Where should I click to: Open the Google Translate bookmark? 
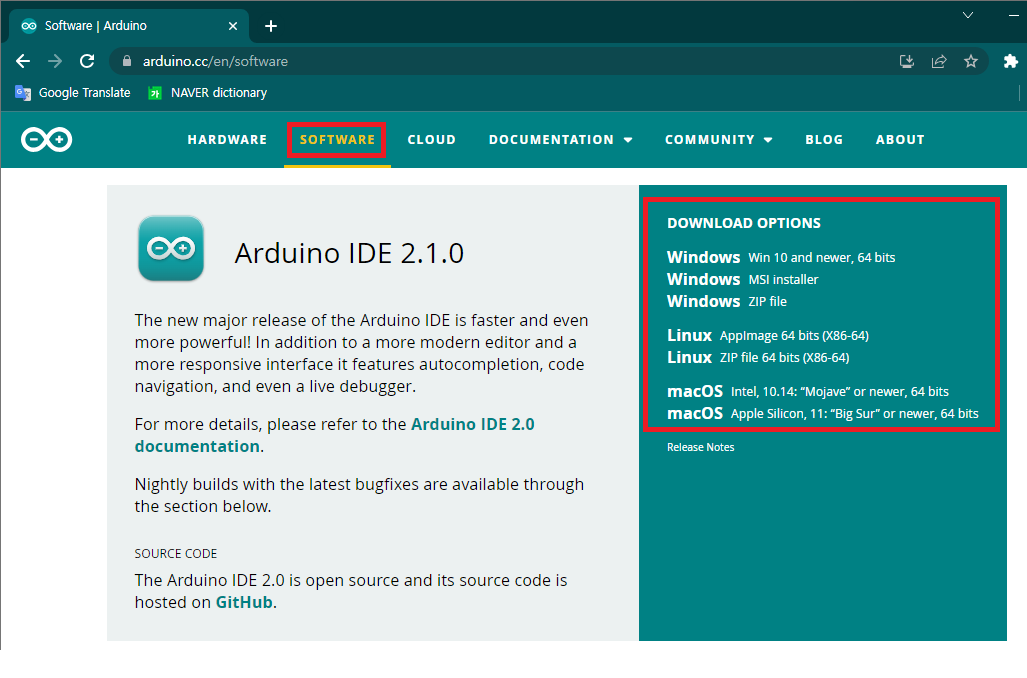[x=73, y=93]
